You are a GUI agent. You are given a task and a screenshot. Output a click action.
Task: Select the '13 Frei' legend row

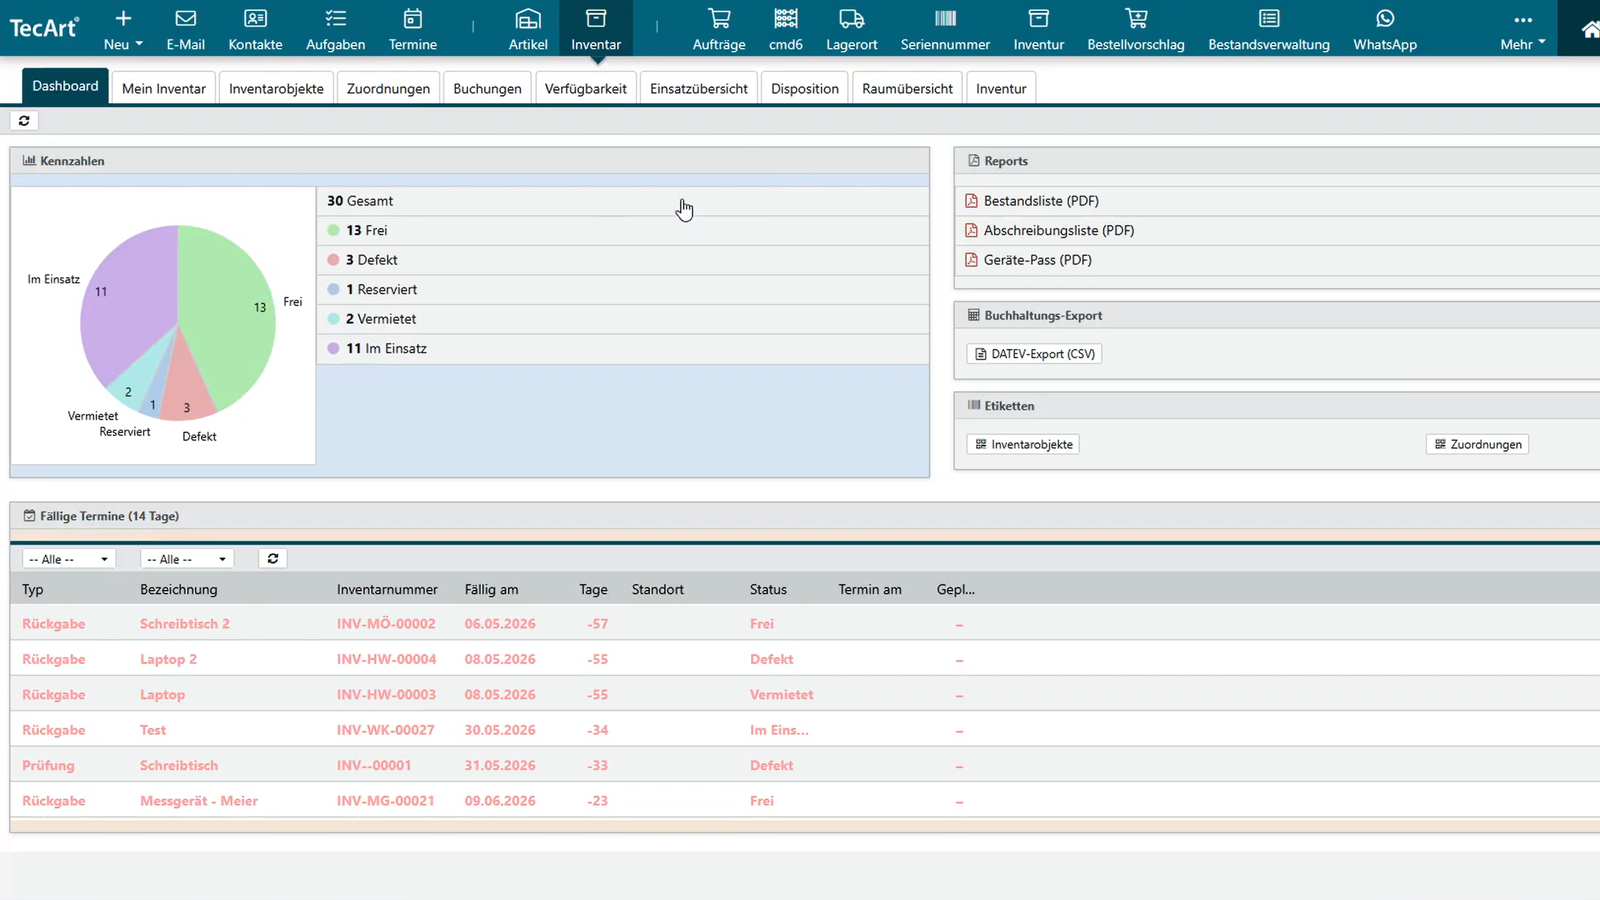[x=623, y=230]
